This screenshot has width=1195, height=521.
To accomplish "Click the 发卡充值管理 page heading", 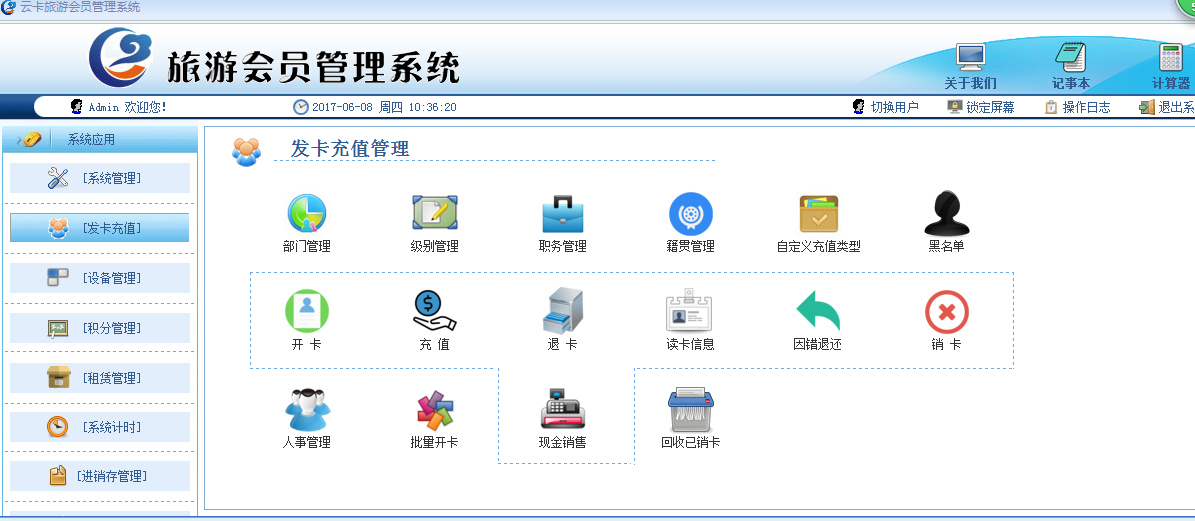I will [x=350, y=149].
